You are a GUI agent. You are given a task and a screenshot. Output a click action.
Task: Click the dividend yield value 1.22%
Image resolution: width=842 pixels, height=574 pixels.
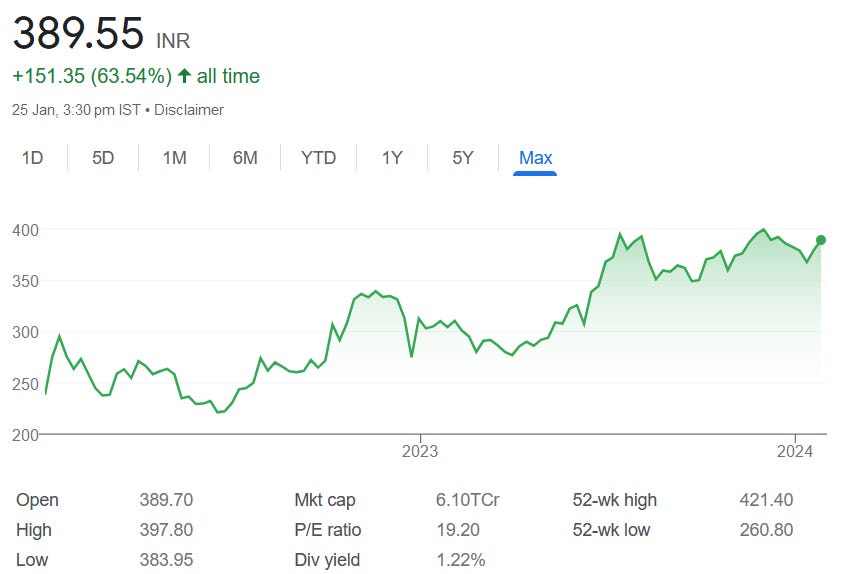pos(461,560)
